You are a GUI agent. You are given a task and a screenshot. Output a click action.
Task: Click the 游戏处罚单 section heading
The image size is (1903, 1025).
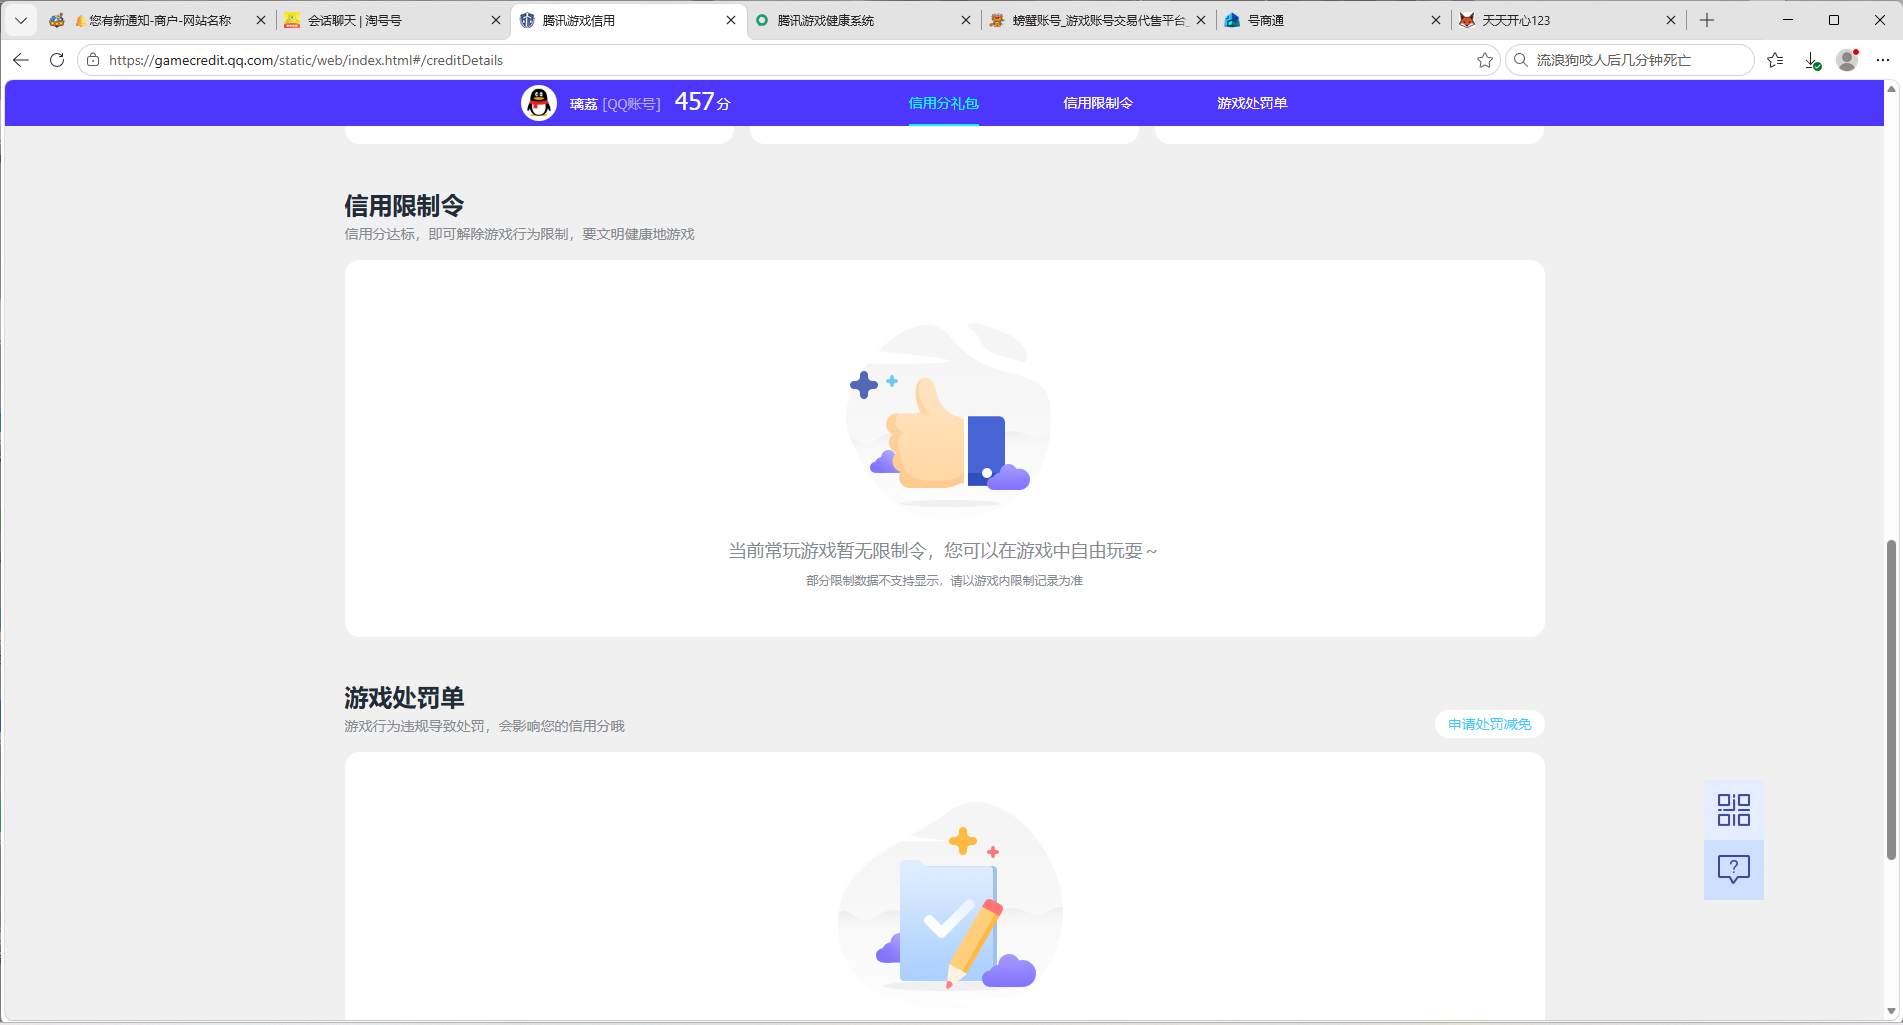coord(404,698)
